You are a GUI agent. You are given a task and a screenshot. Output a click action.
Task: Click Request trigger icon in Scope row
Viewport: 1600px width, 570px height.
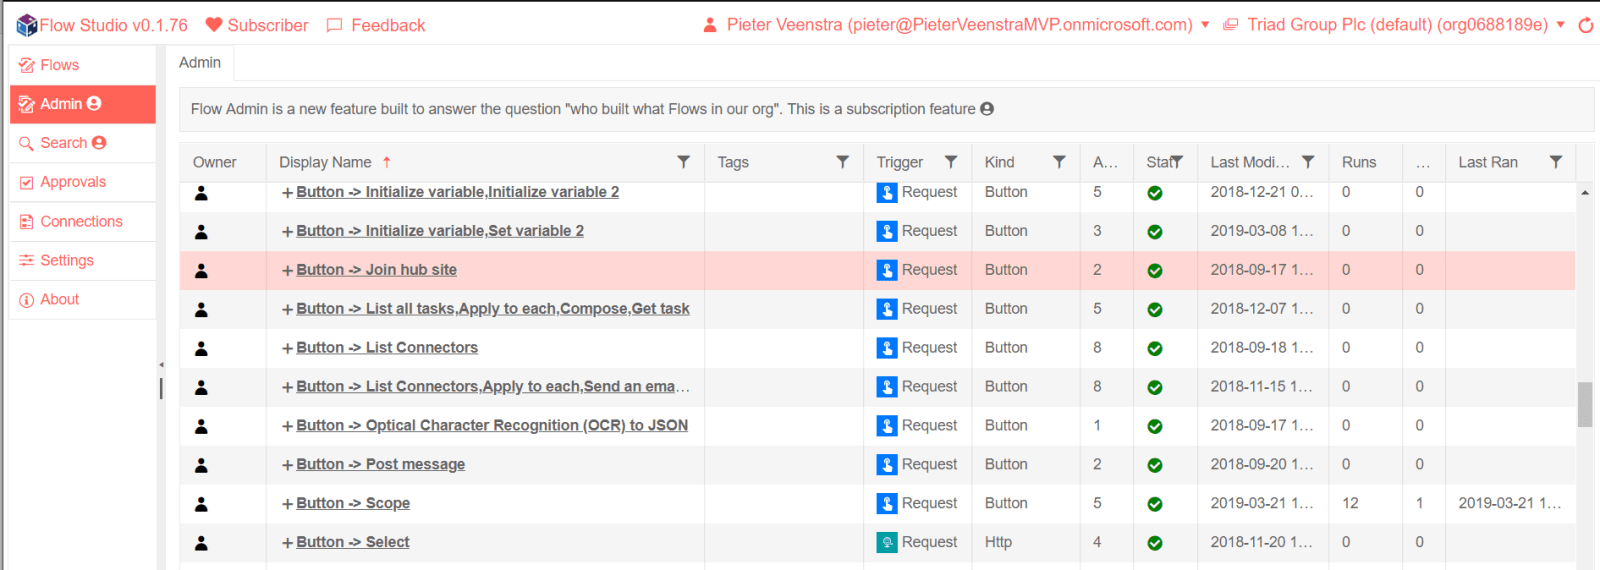click(887, 504)
